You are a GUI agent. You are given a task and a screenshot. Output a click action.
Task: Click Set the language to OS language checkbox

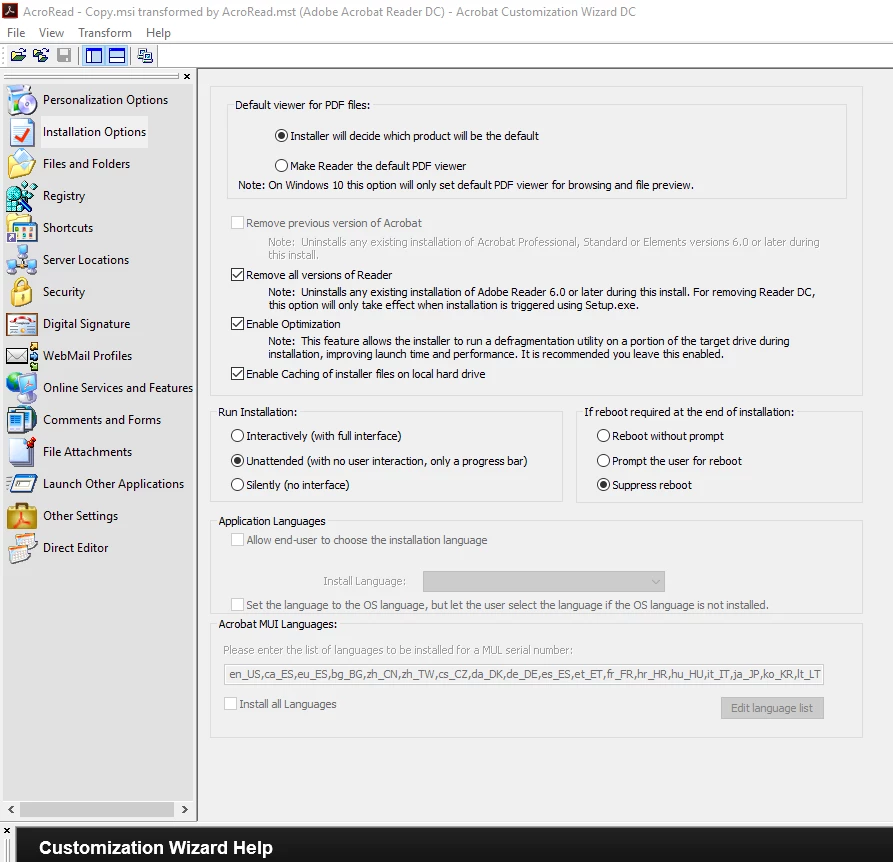(237, 605)
